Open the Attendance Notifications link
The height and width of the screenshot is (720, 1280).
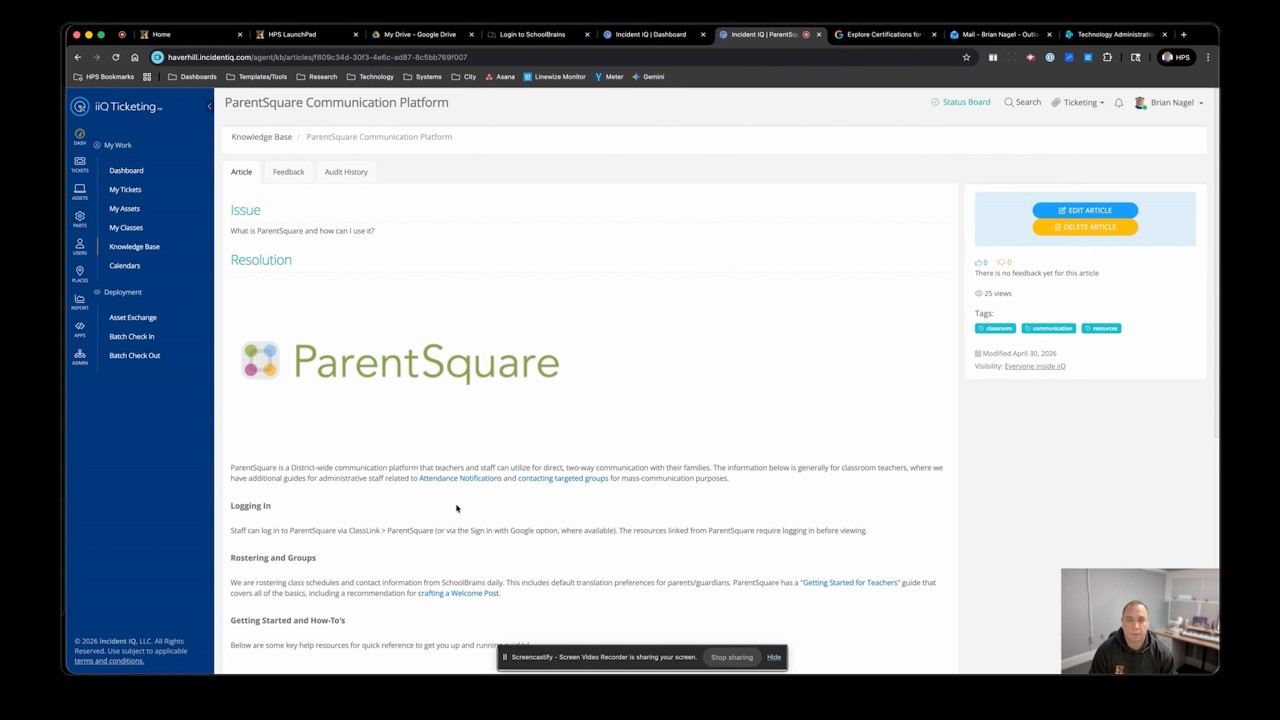[x=460, y=478]
